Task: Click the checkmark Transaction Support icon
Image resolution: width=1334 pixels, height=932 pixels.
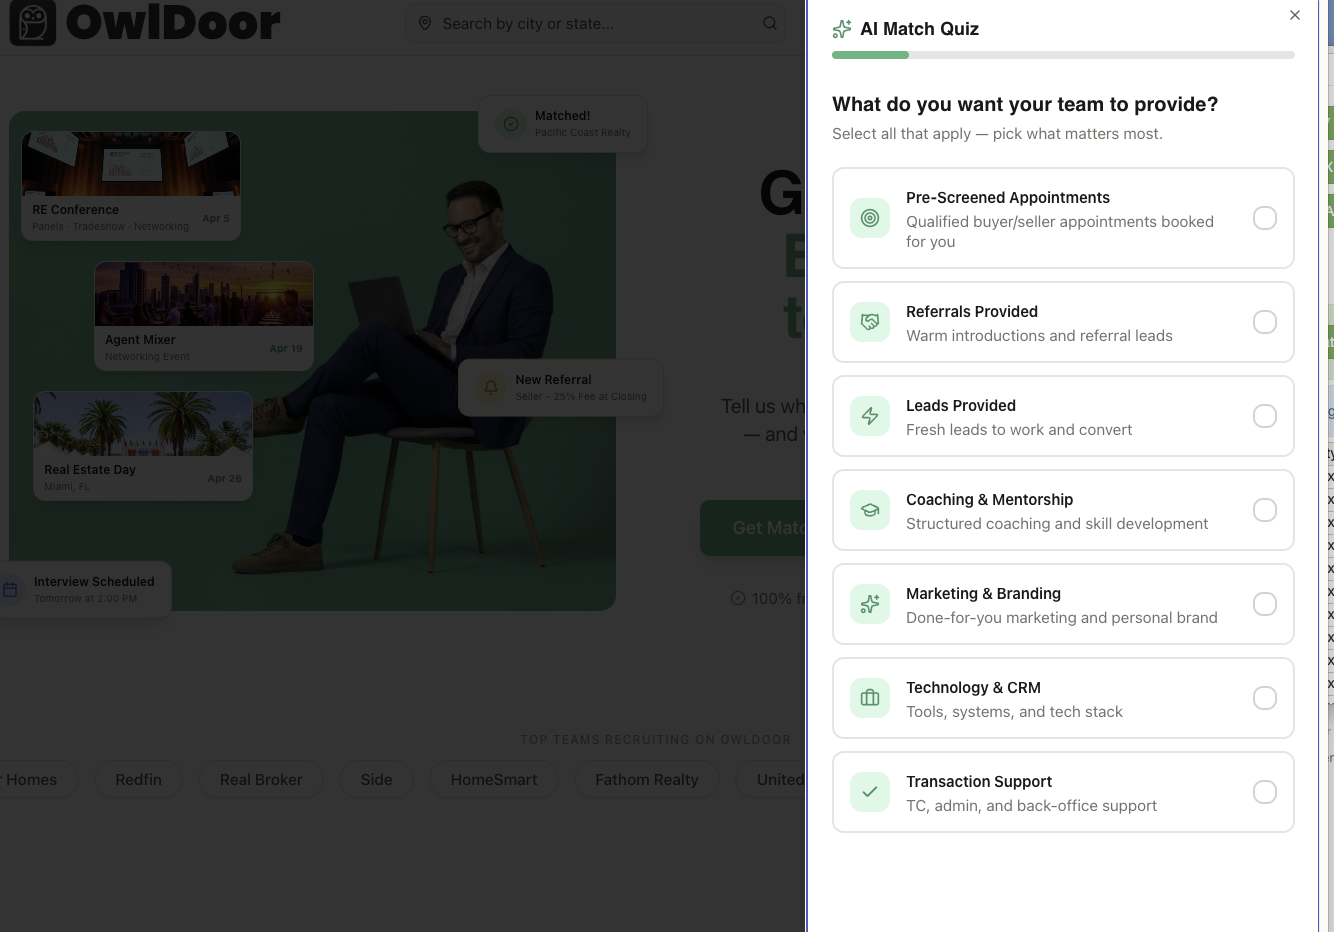Action: [x=870, y=792]
